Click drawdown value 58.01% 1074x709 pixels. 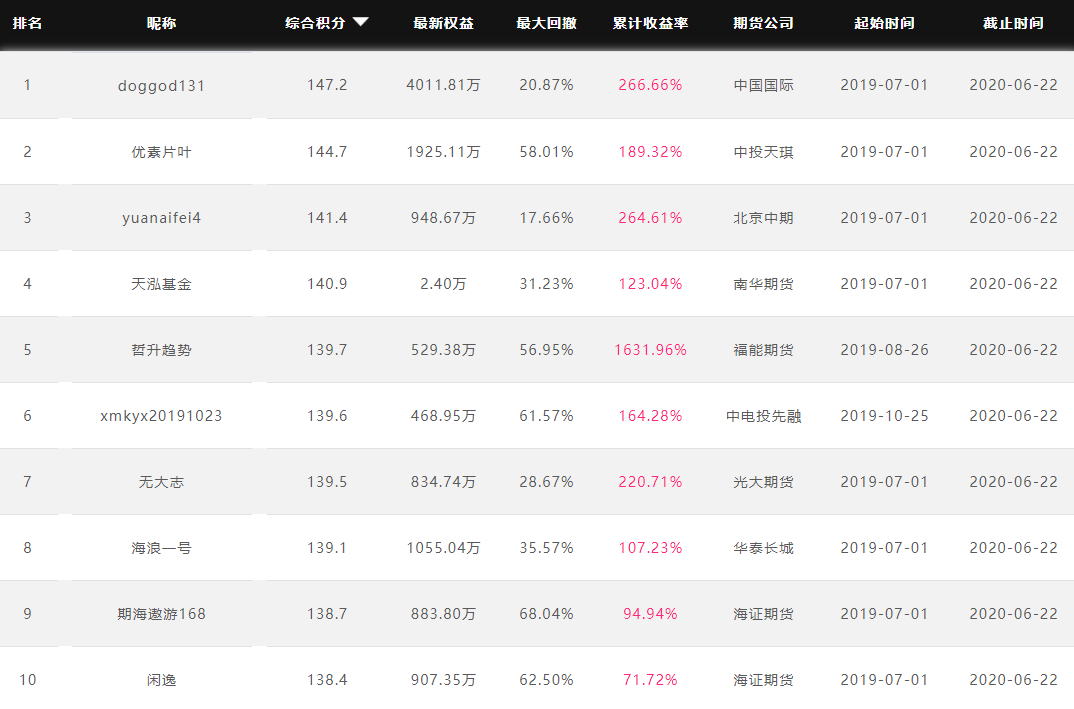546,151
